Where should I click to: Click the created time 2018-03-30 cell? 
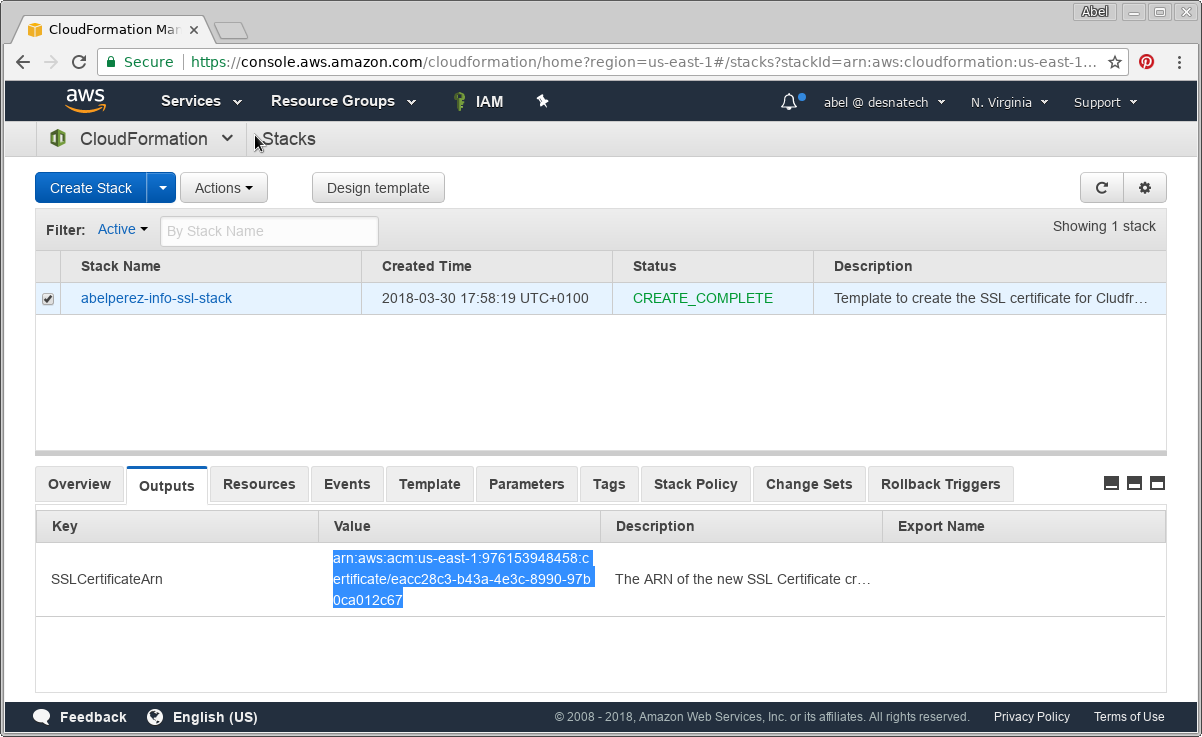tap(485, 298)
